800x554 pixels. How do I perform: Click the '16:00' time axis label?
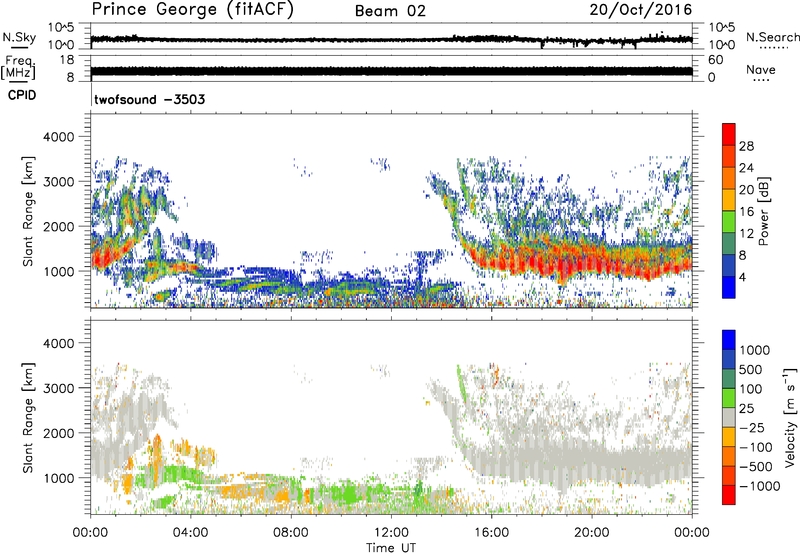pyautogui.click(x=491, y=533)
